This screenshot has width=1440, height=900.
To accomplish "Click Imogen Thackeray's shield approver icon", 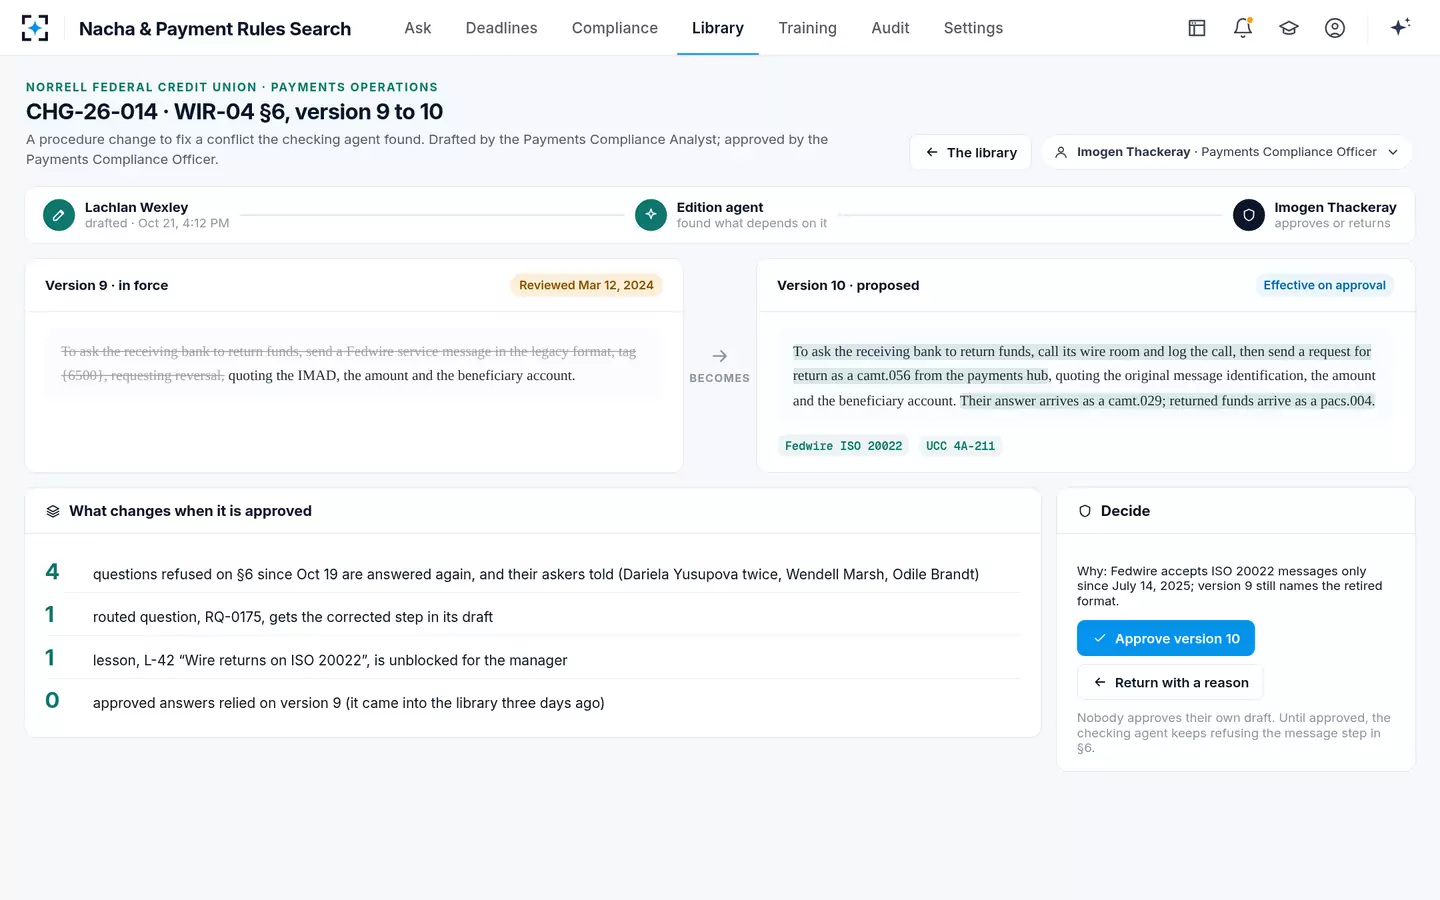I will [x=1249, y=215].
